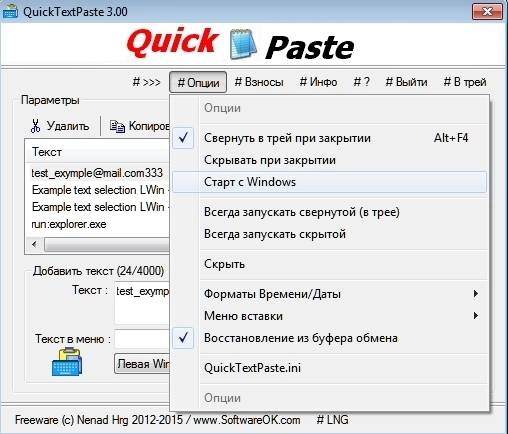Click # В трей to minimize to tray

tap(465, 82)
